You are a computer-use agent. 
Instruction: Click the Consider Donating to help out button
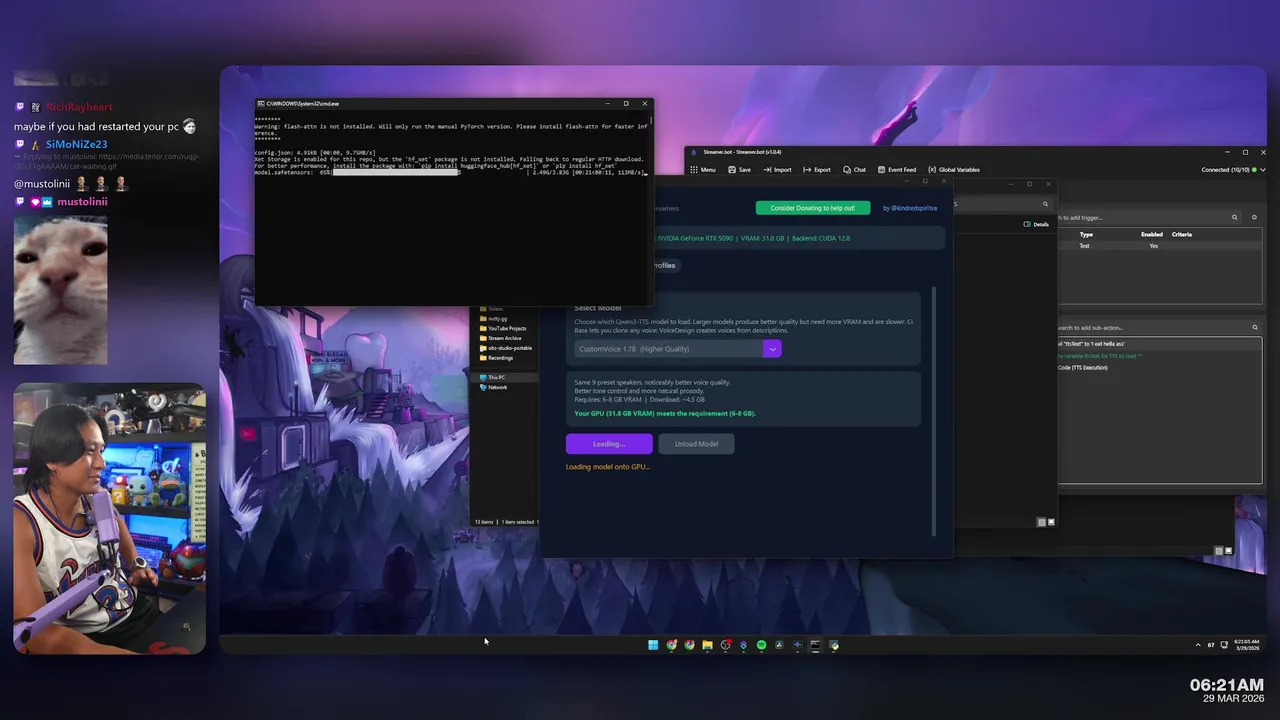coord(813,208)
